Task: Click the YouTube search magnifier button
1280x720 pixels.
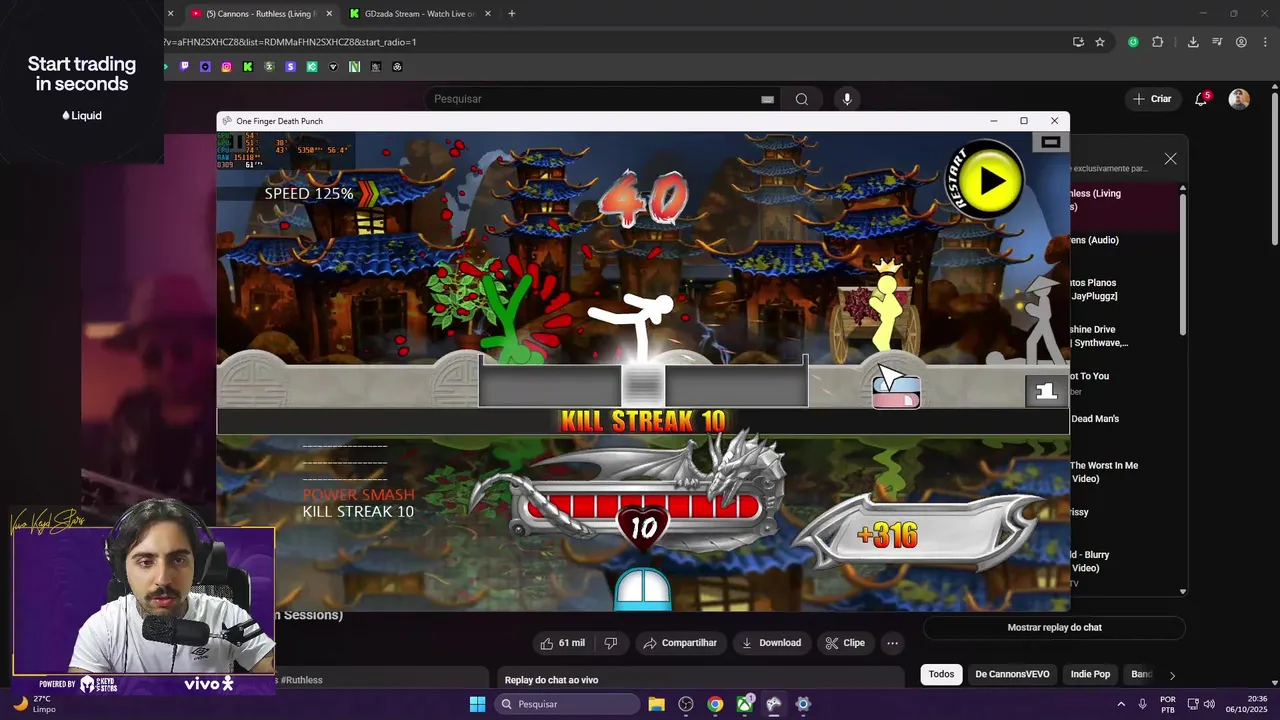Action: tap(801, 99)
